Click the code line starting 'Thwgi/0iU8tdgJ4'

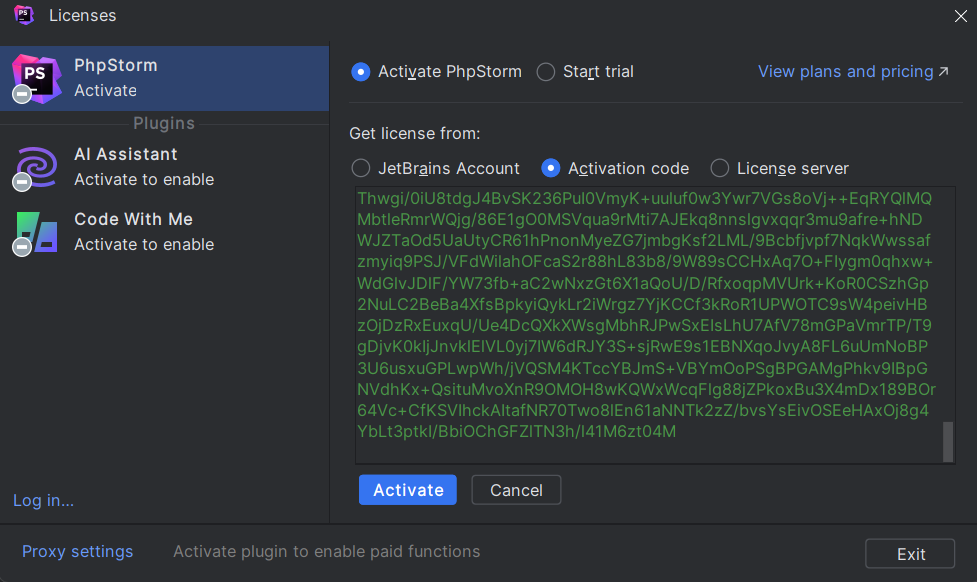pos(644,198)
